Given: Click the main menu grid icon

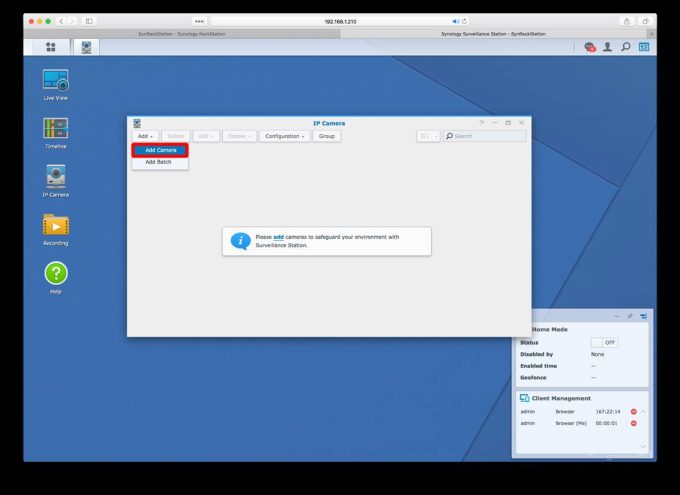Looking at the screenshot, I should click(51, 47).
